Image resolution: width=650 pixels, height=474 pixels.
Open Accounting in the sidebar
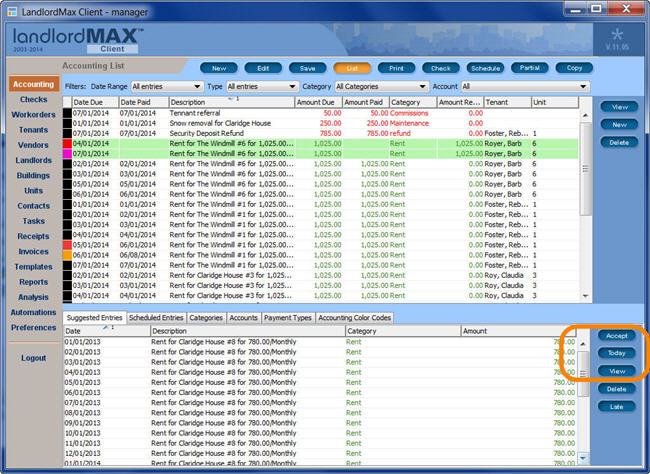[34, 84]
